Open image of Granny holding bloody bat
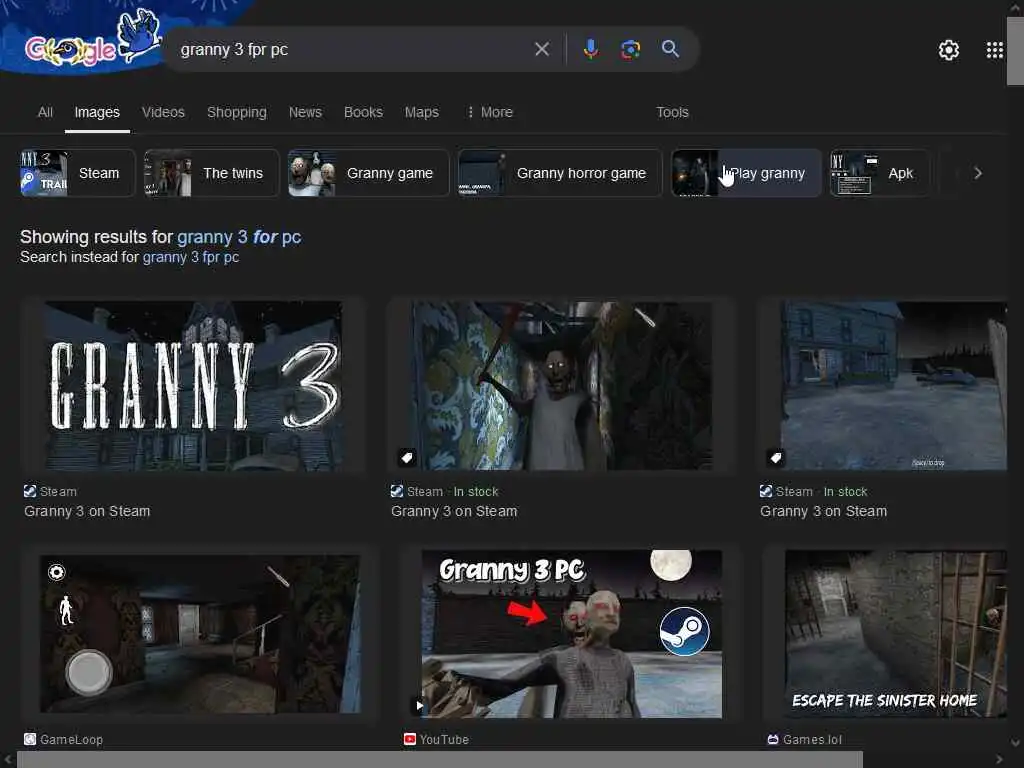 562,385
